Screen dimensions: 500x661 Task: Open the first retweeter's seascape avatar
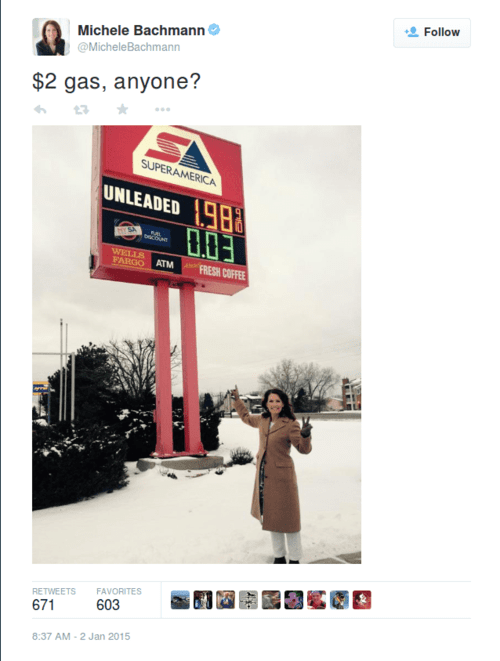[180, 599]
